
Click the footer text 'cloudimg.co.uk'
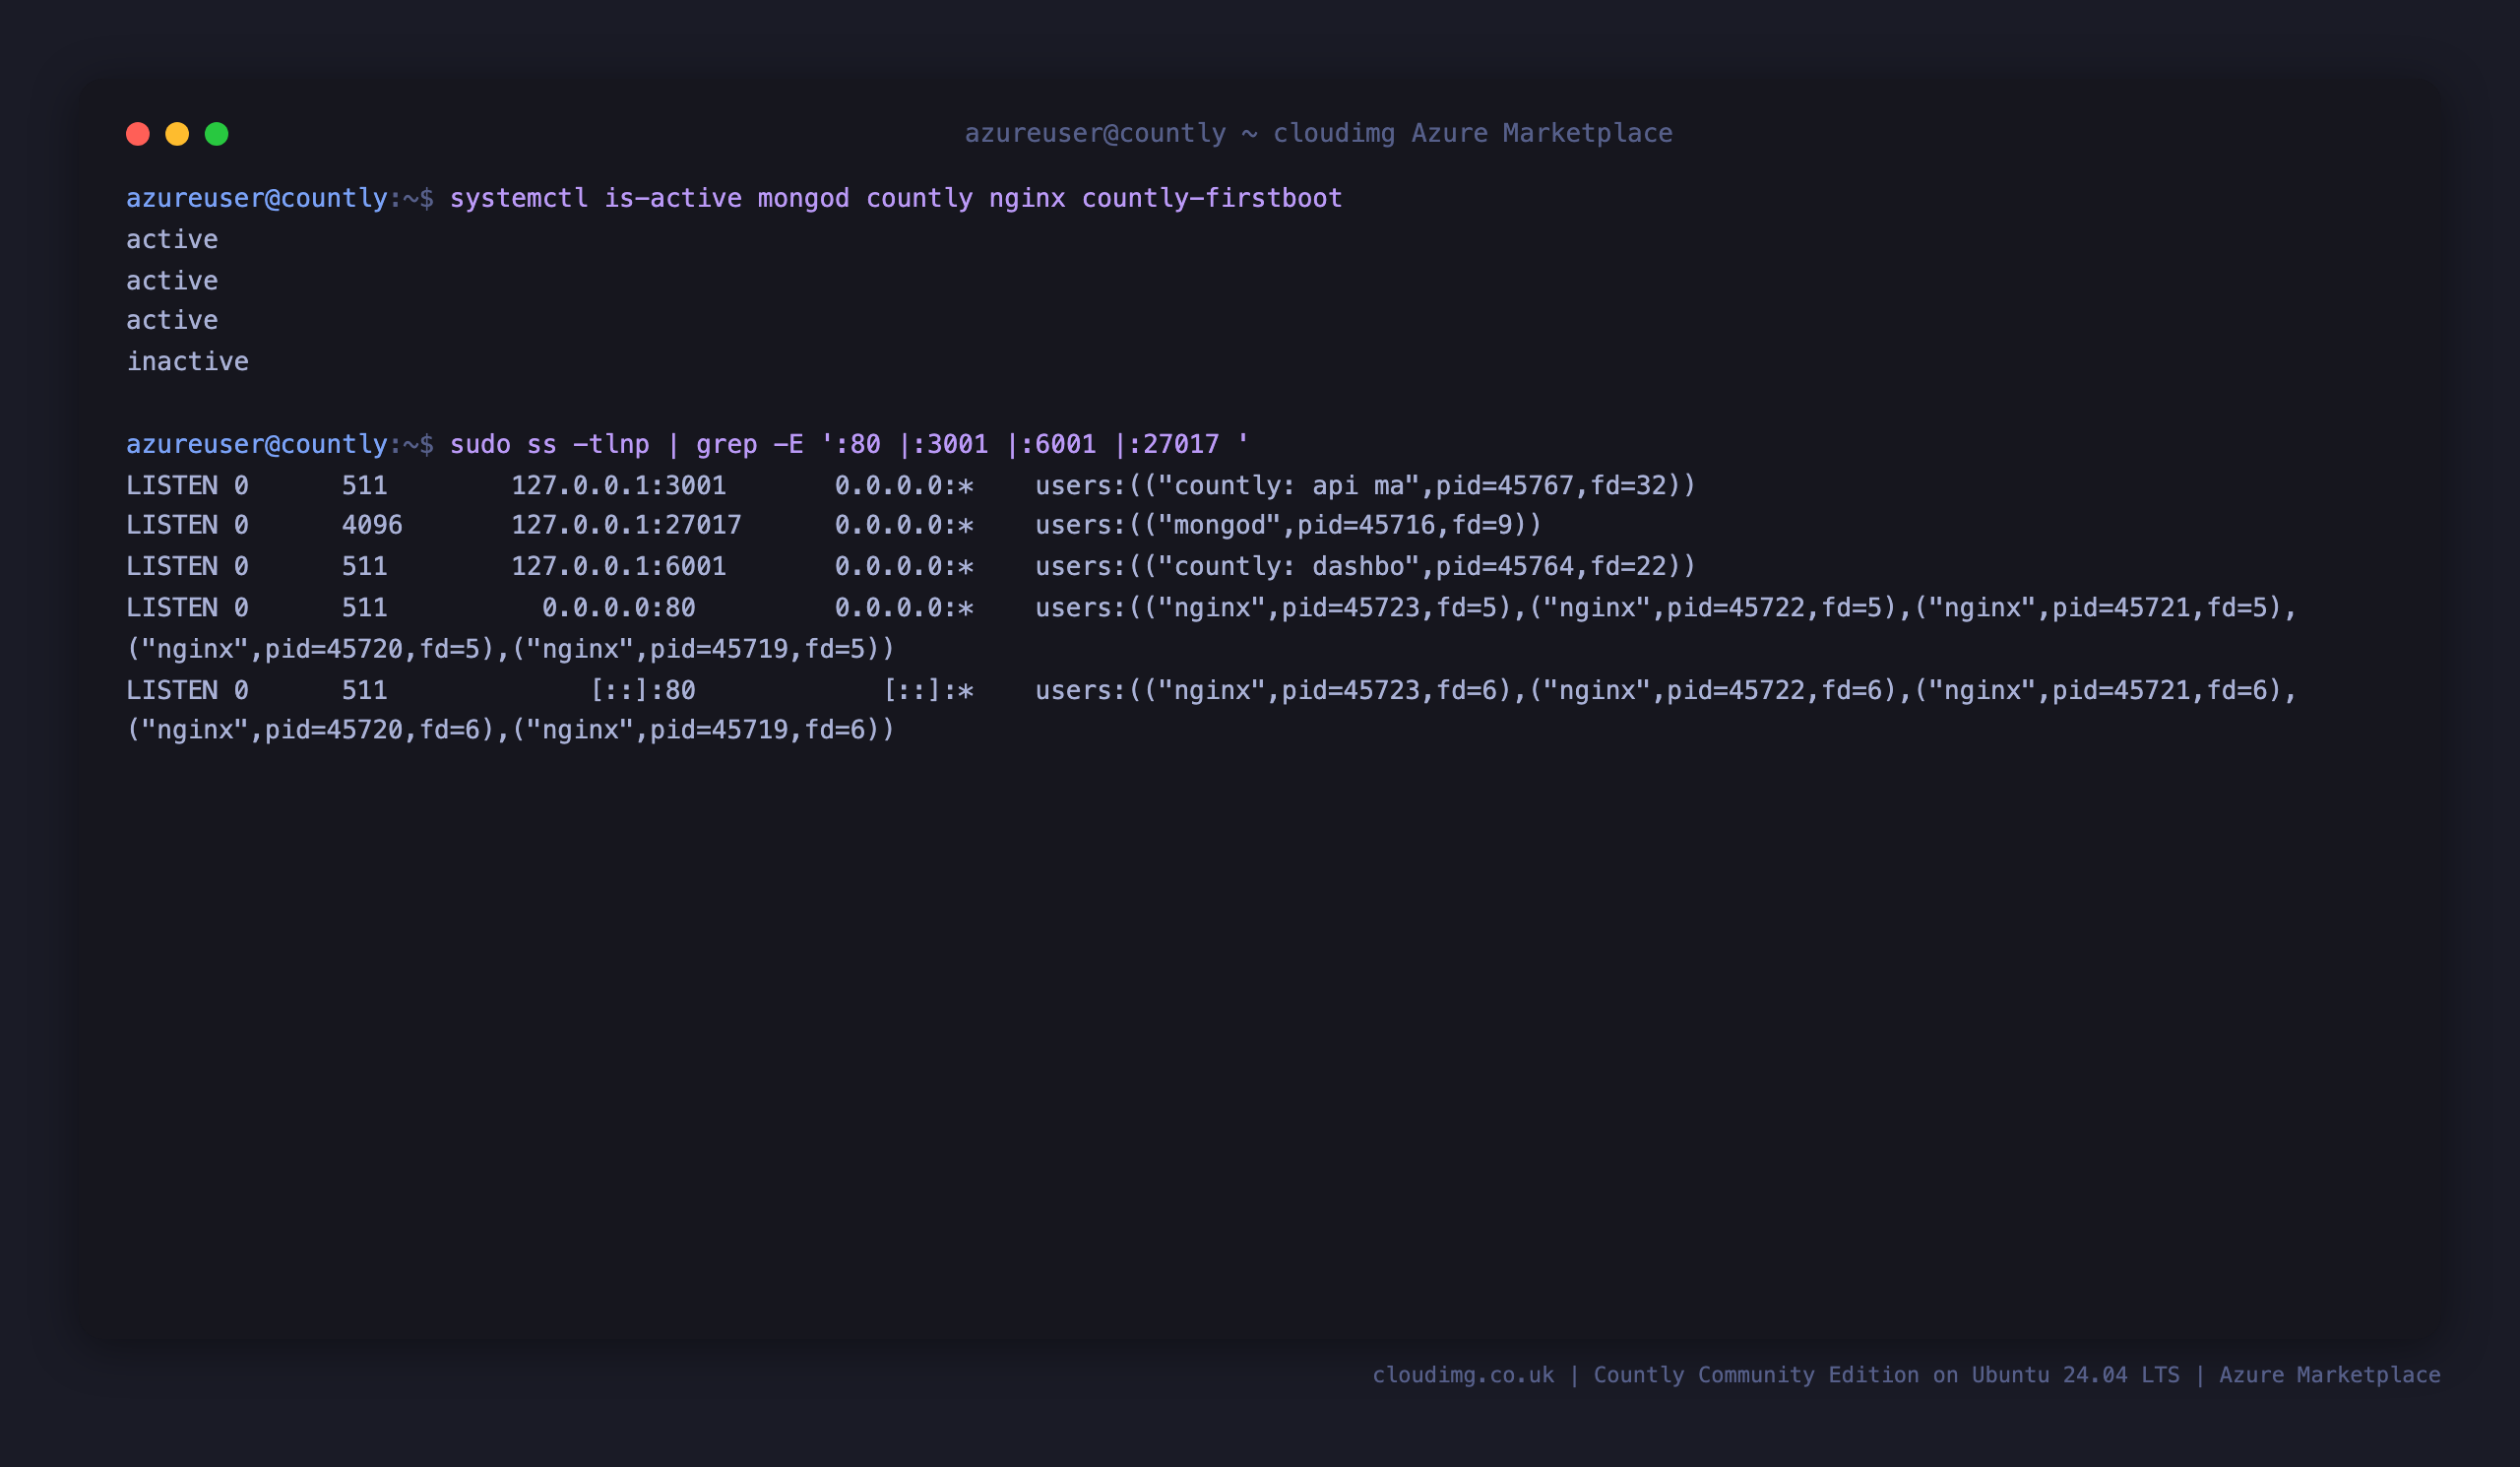coord(1463,1375)
